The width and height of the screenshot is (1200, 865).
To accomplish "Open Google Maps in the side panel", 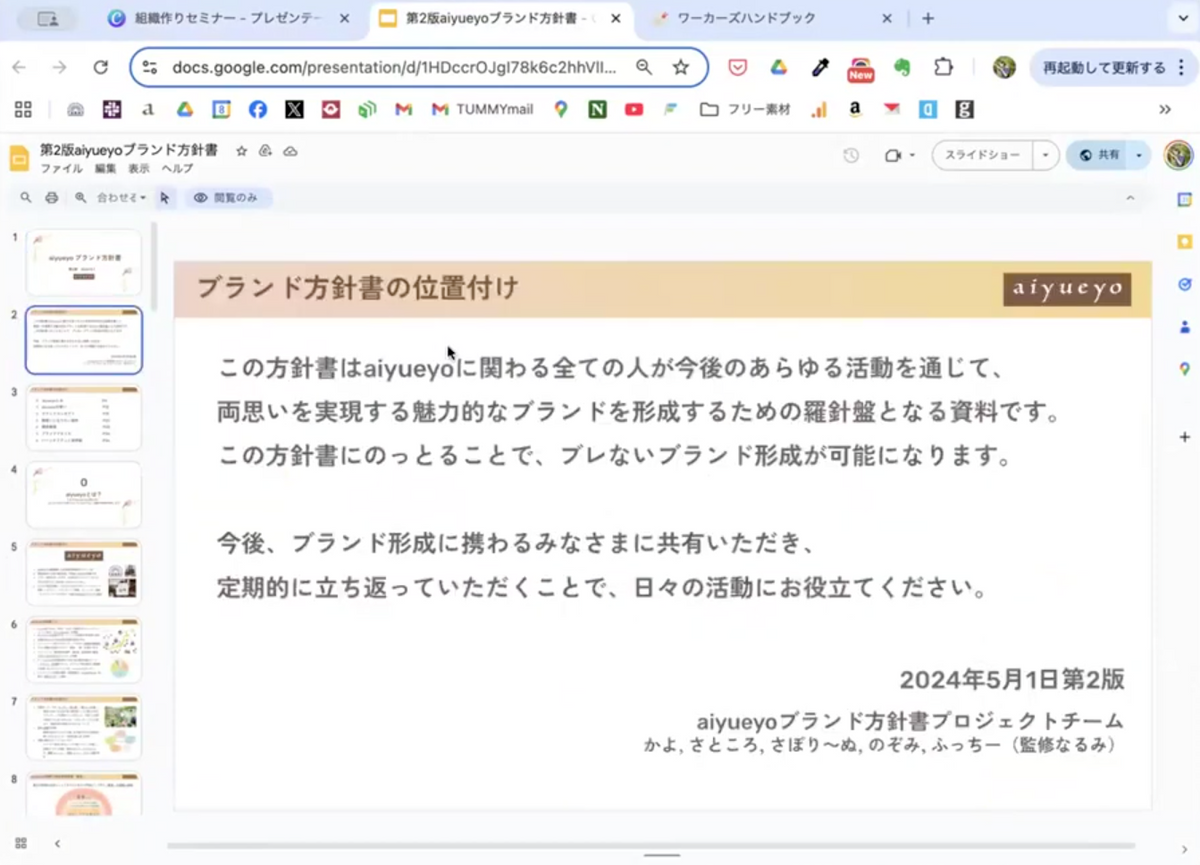I will [1184, 369].
